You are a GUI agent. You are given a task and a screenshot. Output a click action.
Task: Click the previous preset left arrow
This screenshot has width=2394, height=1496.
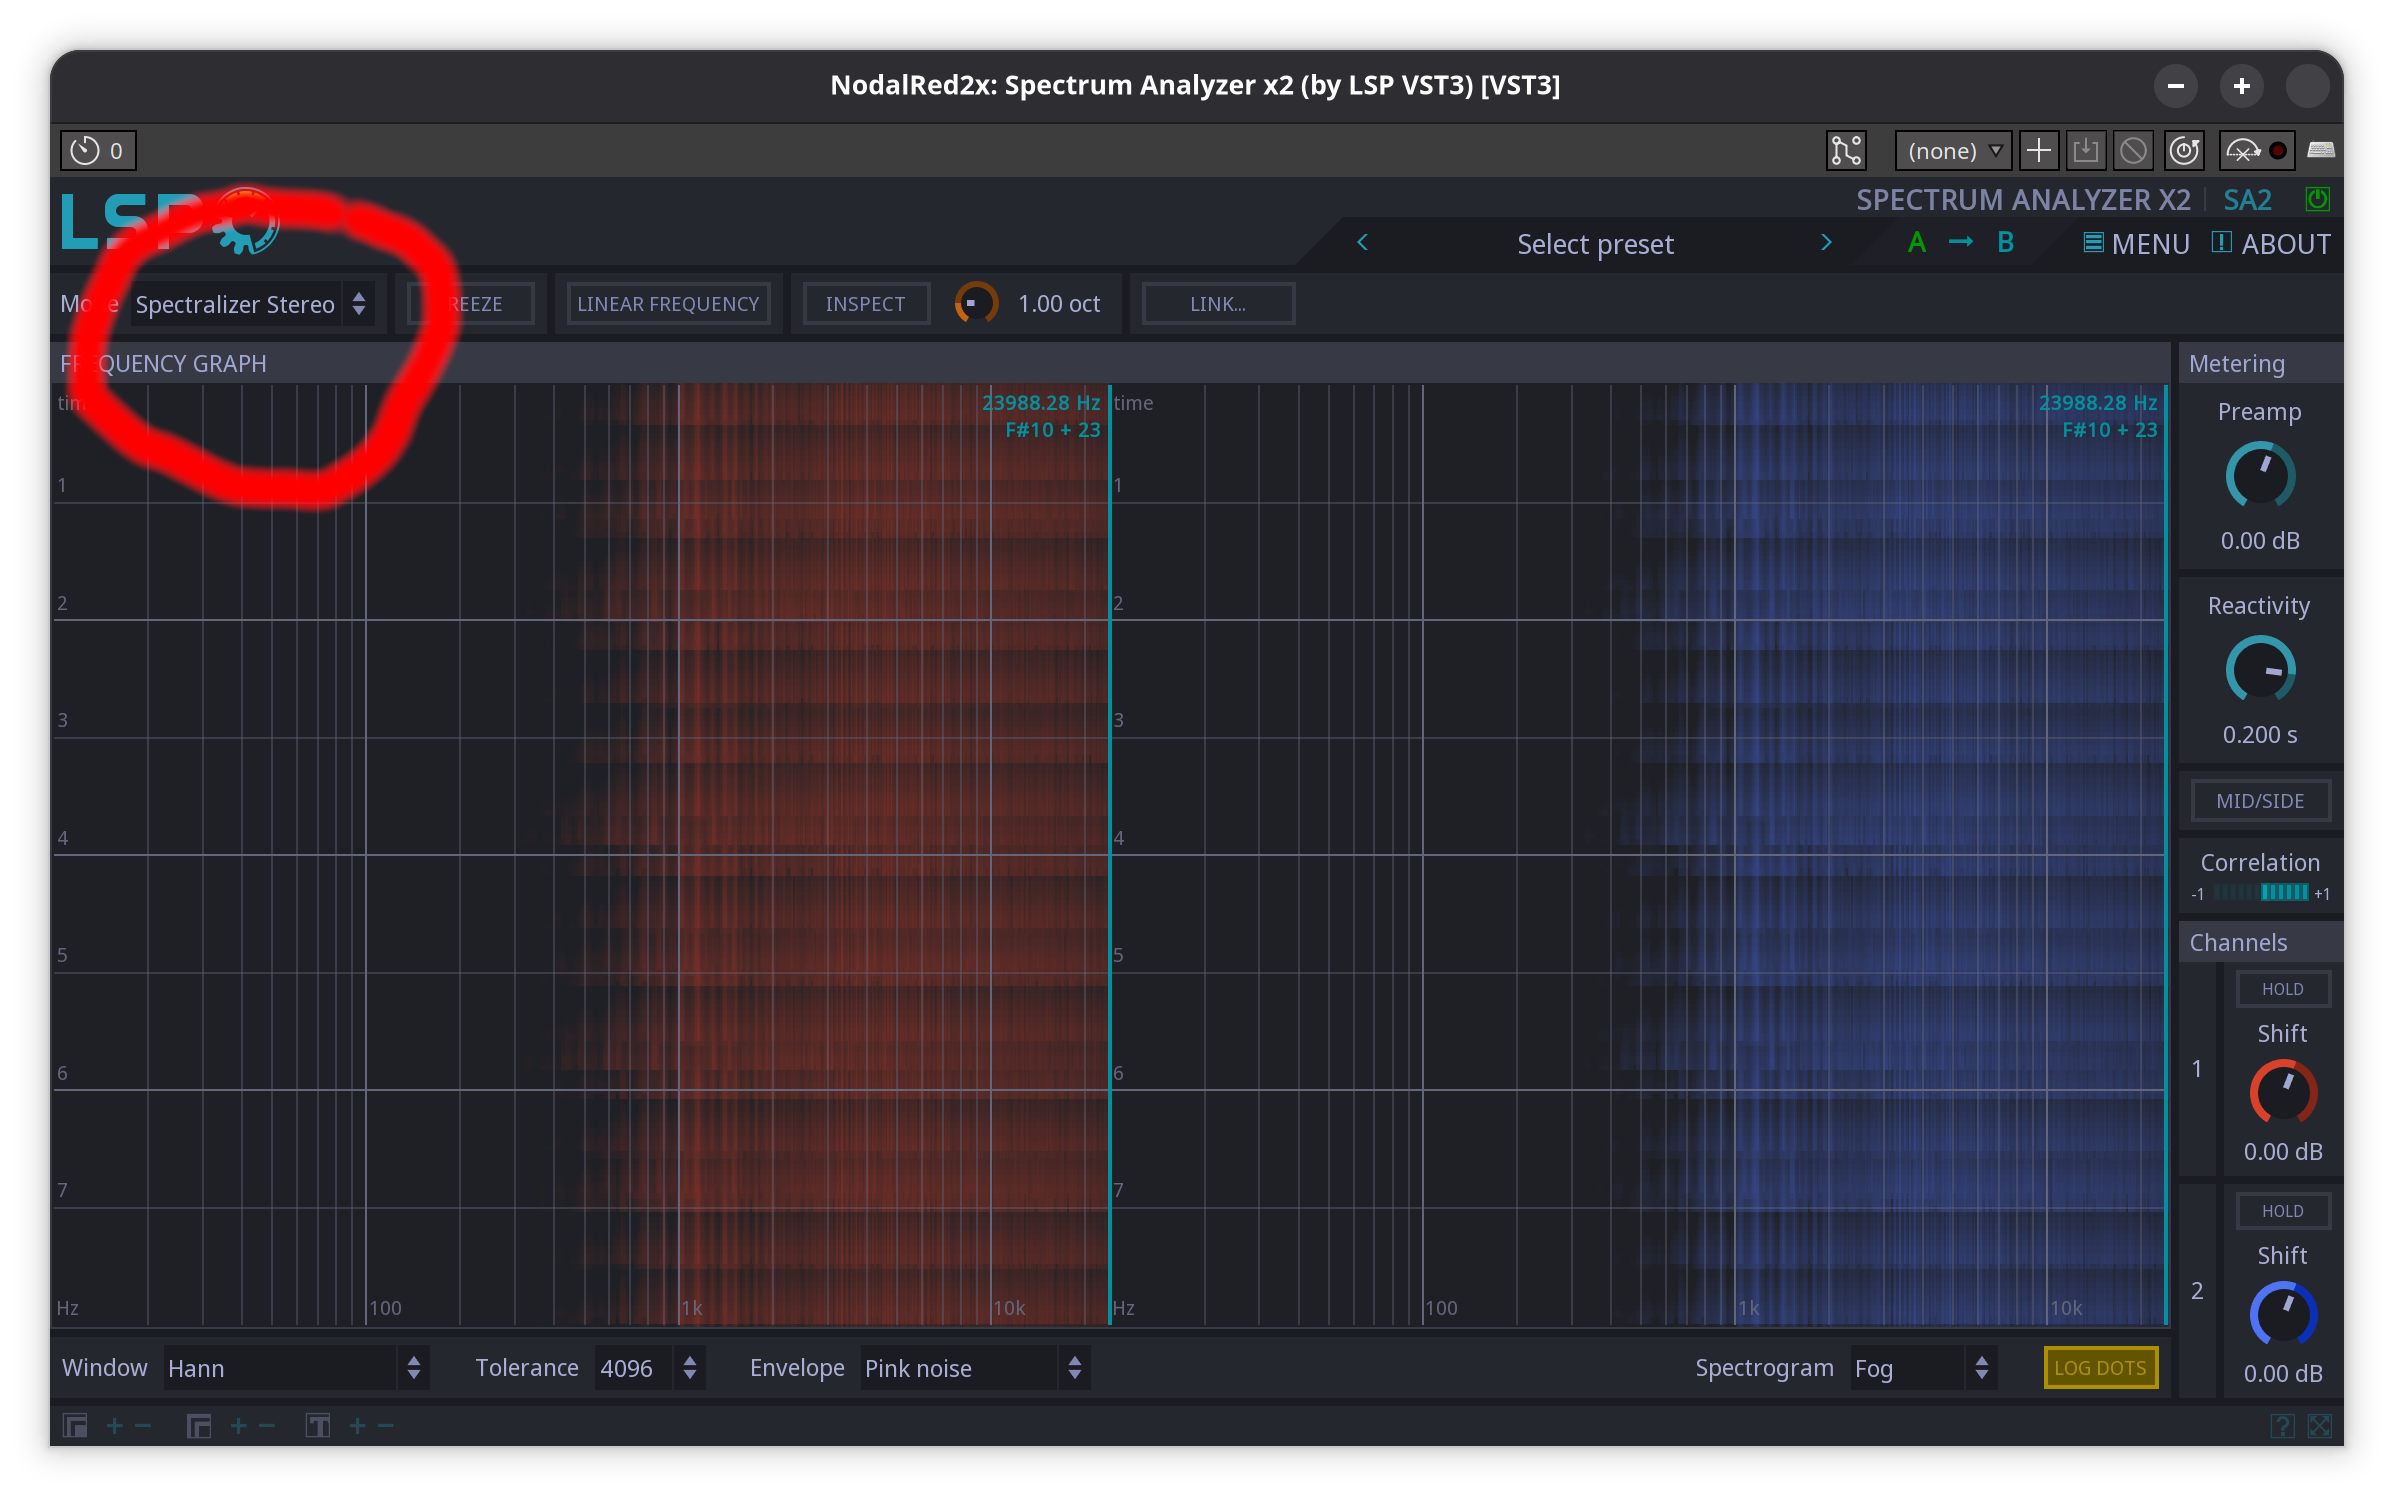(x=1362, y=243)
